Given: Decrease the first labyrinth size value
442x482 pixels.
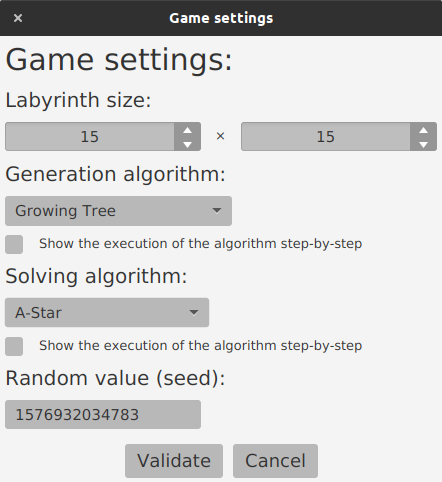Looking at the screenshot, I should tap(187, 144).
